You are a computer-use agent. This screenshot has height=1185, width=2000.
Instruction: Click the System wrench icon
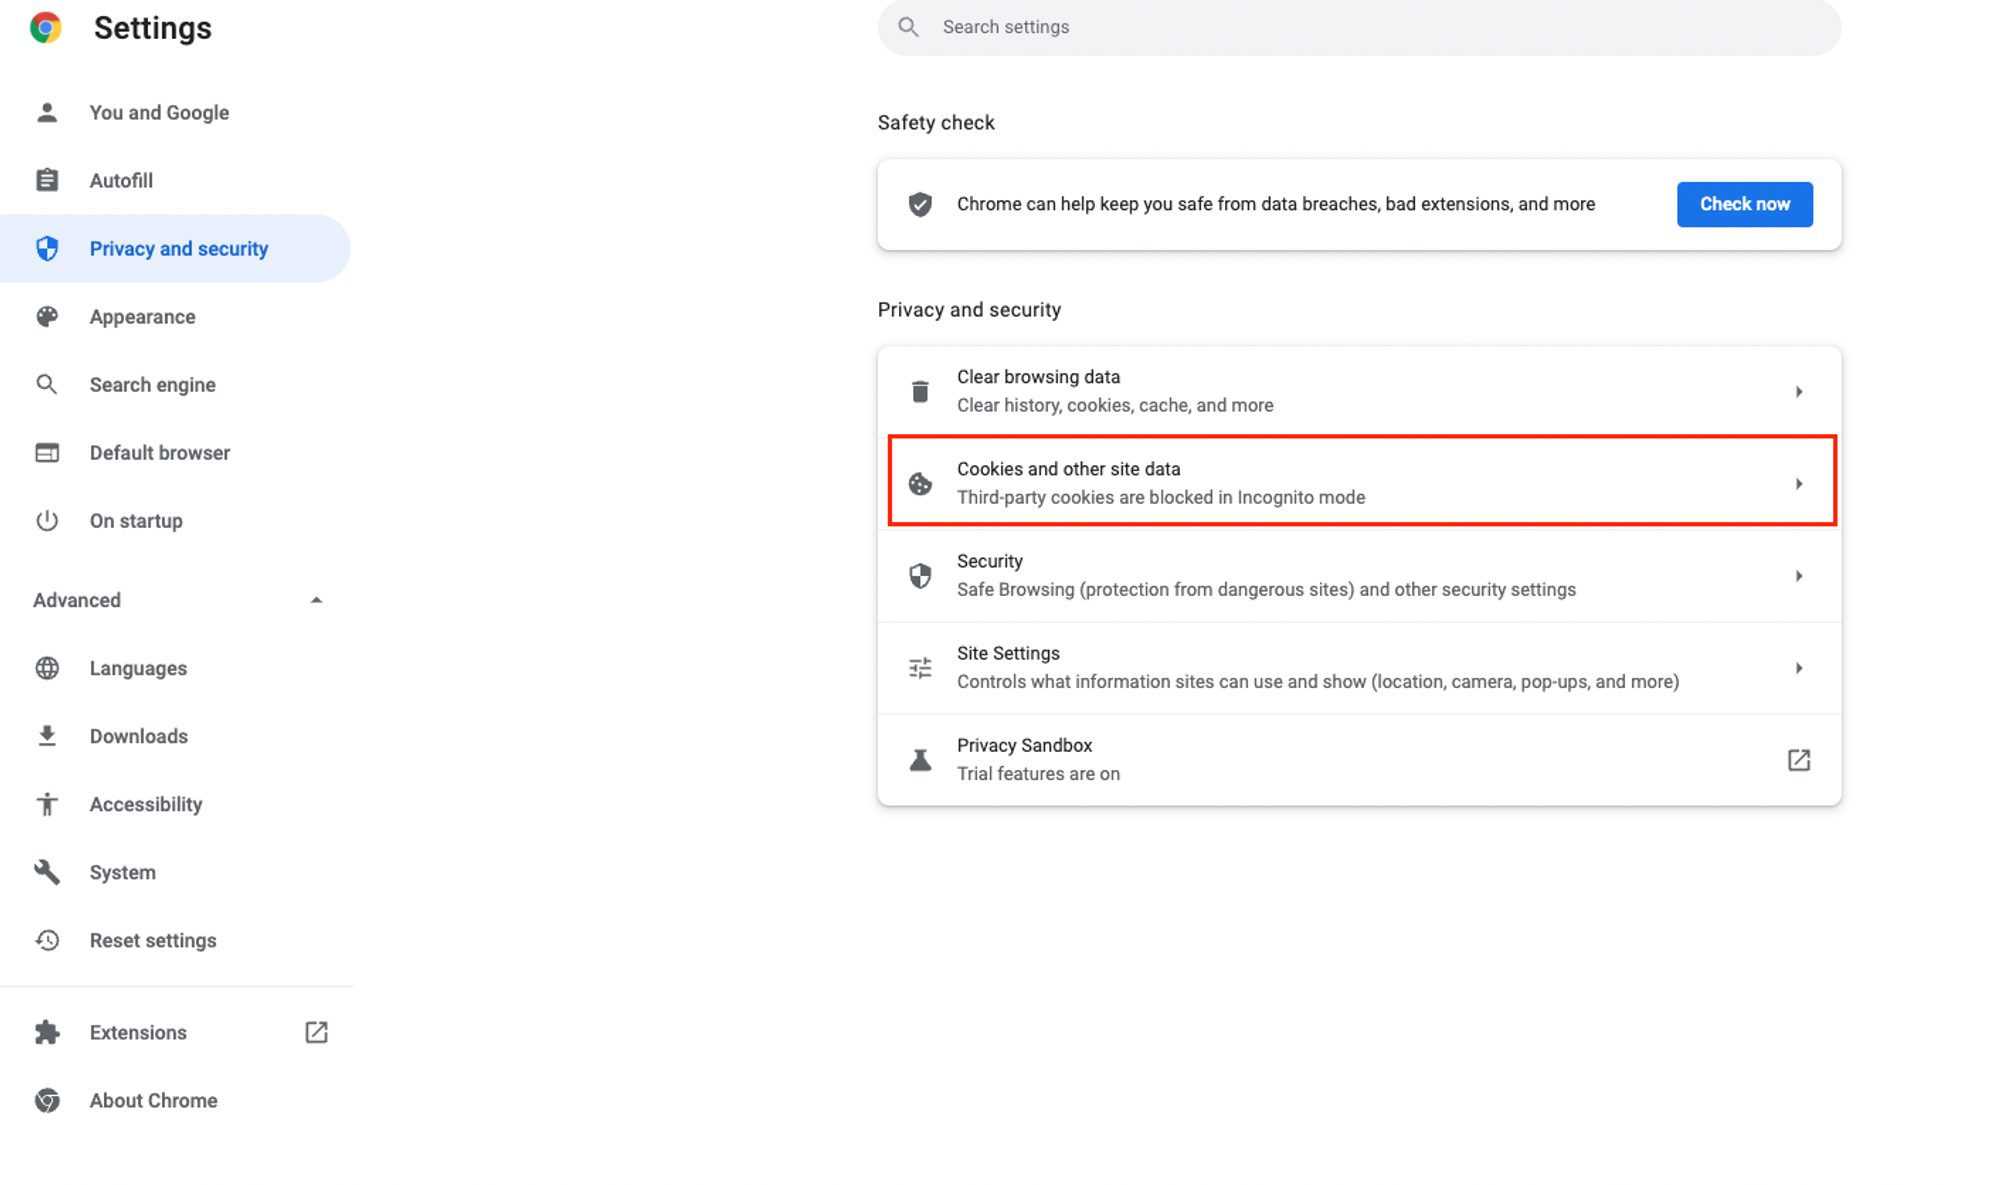coord(47,872)
